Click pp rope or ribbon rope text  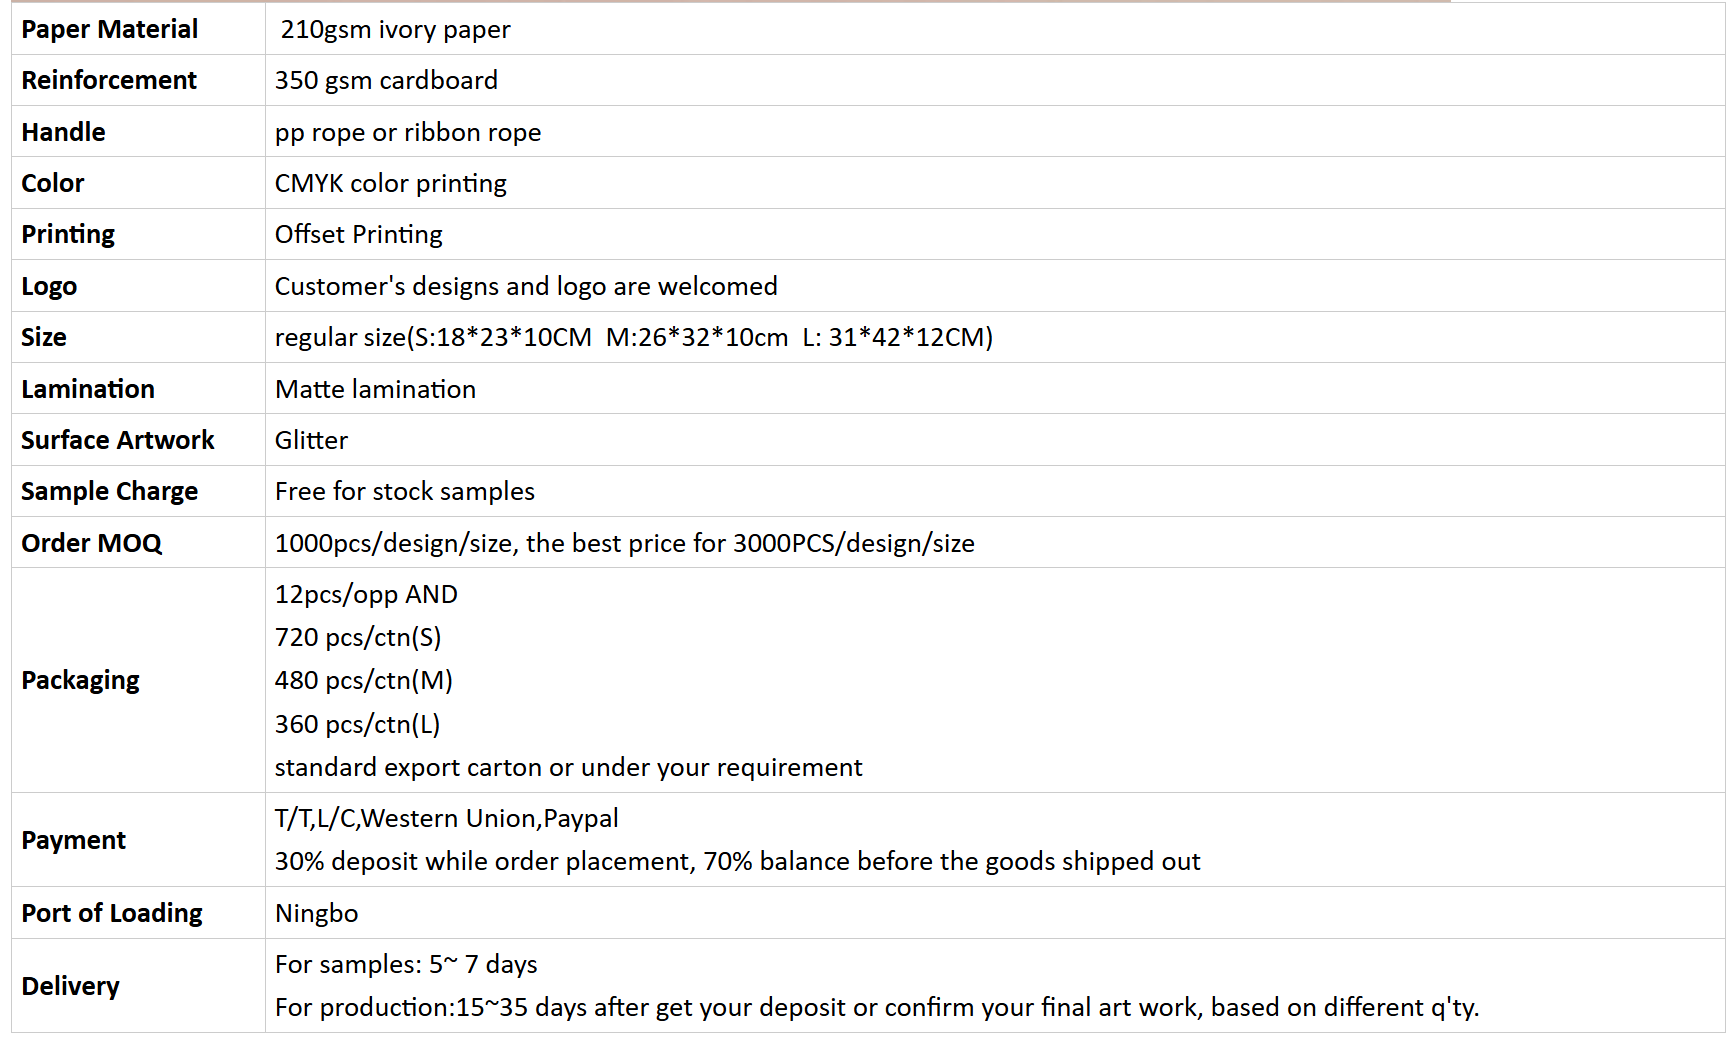click(x=408, y=132)
